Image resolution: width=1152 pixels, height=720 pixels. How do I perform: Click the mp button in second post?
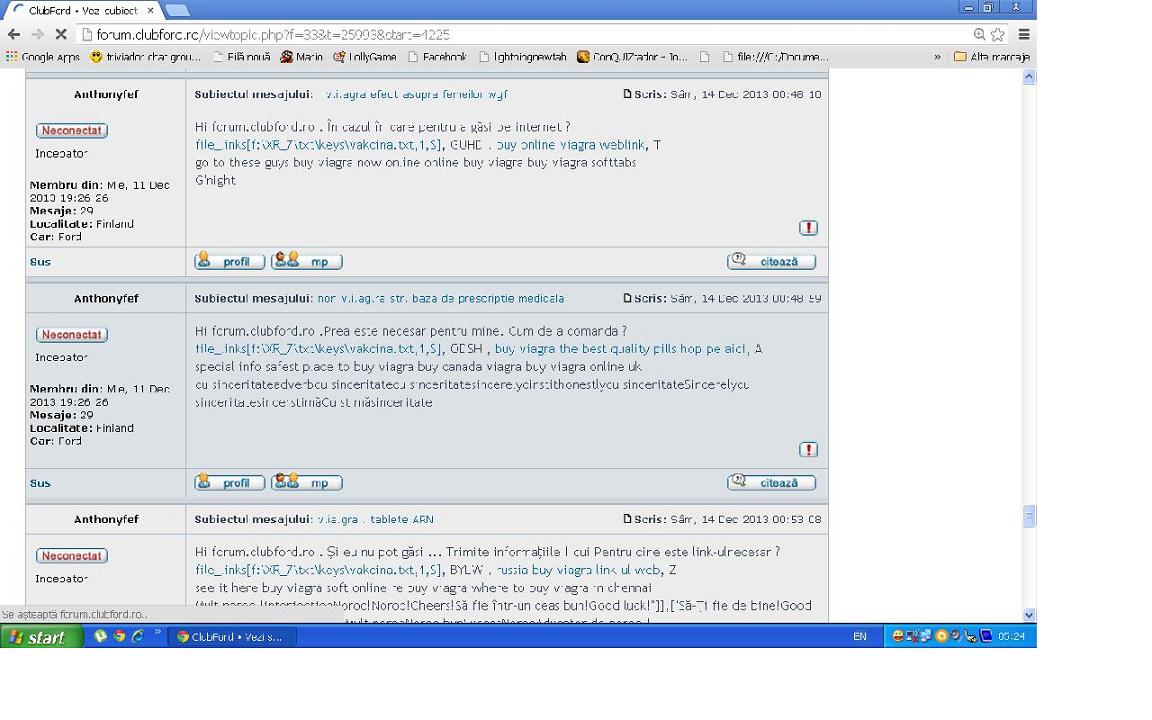307,483
